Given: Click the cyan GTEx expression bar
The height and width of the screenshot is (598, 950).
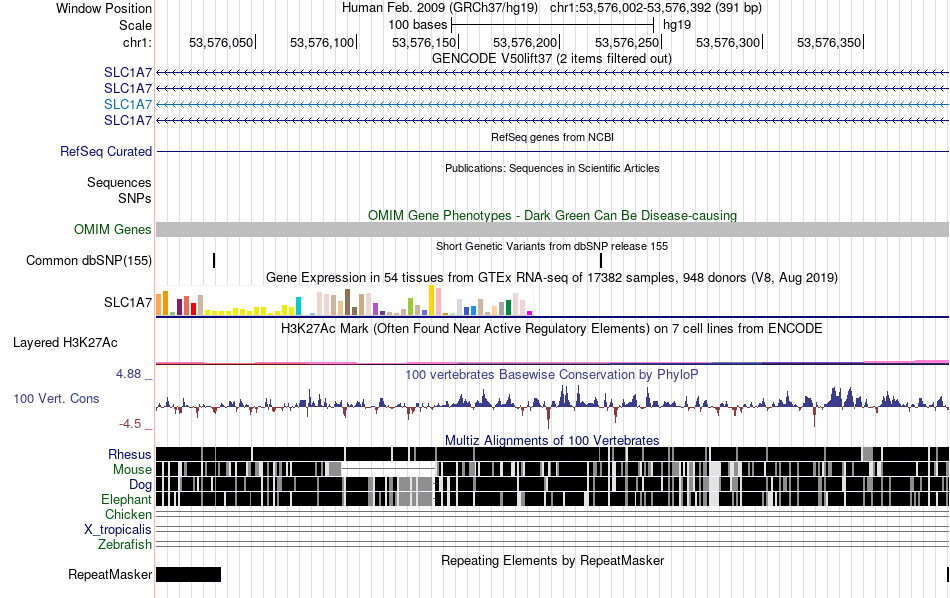Looking at the screenshot, I should 298,306.
